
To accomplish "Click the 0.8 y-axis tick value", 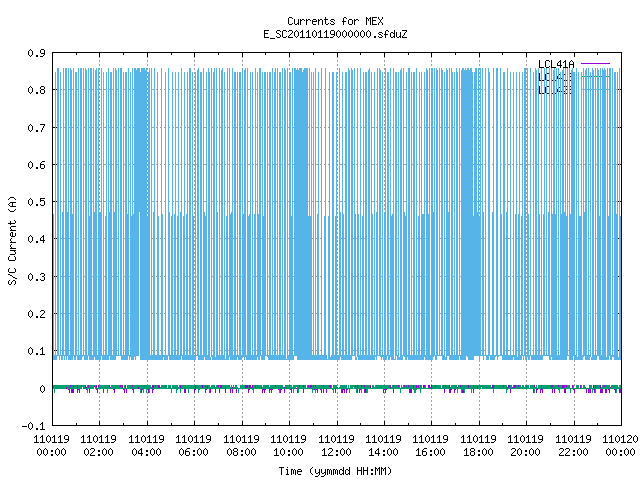I will tap(36, 90).
